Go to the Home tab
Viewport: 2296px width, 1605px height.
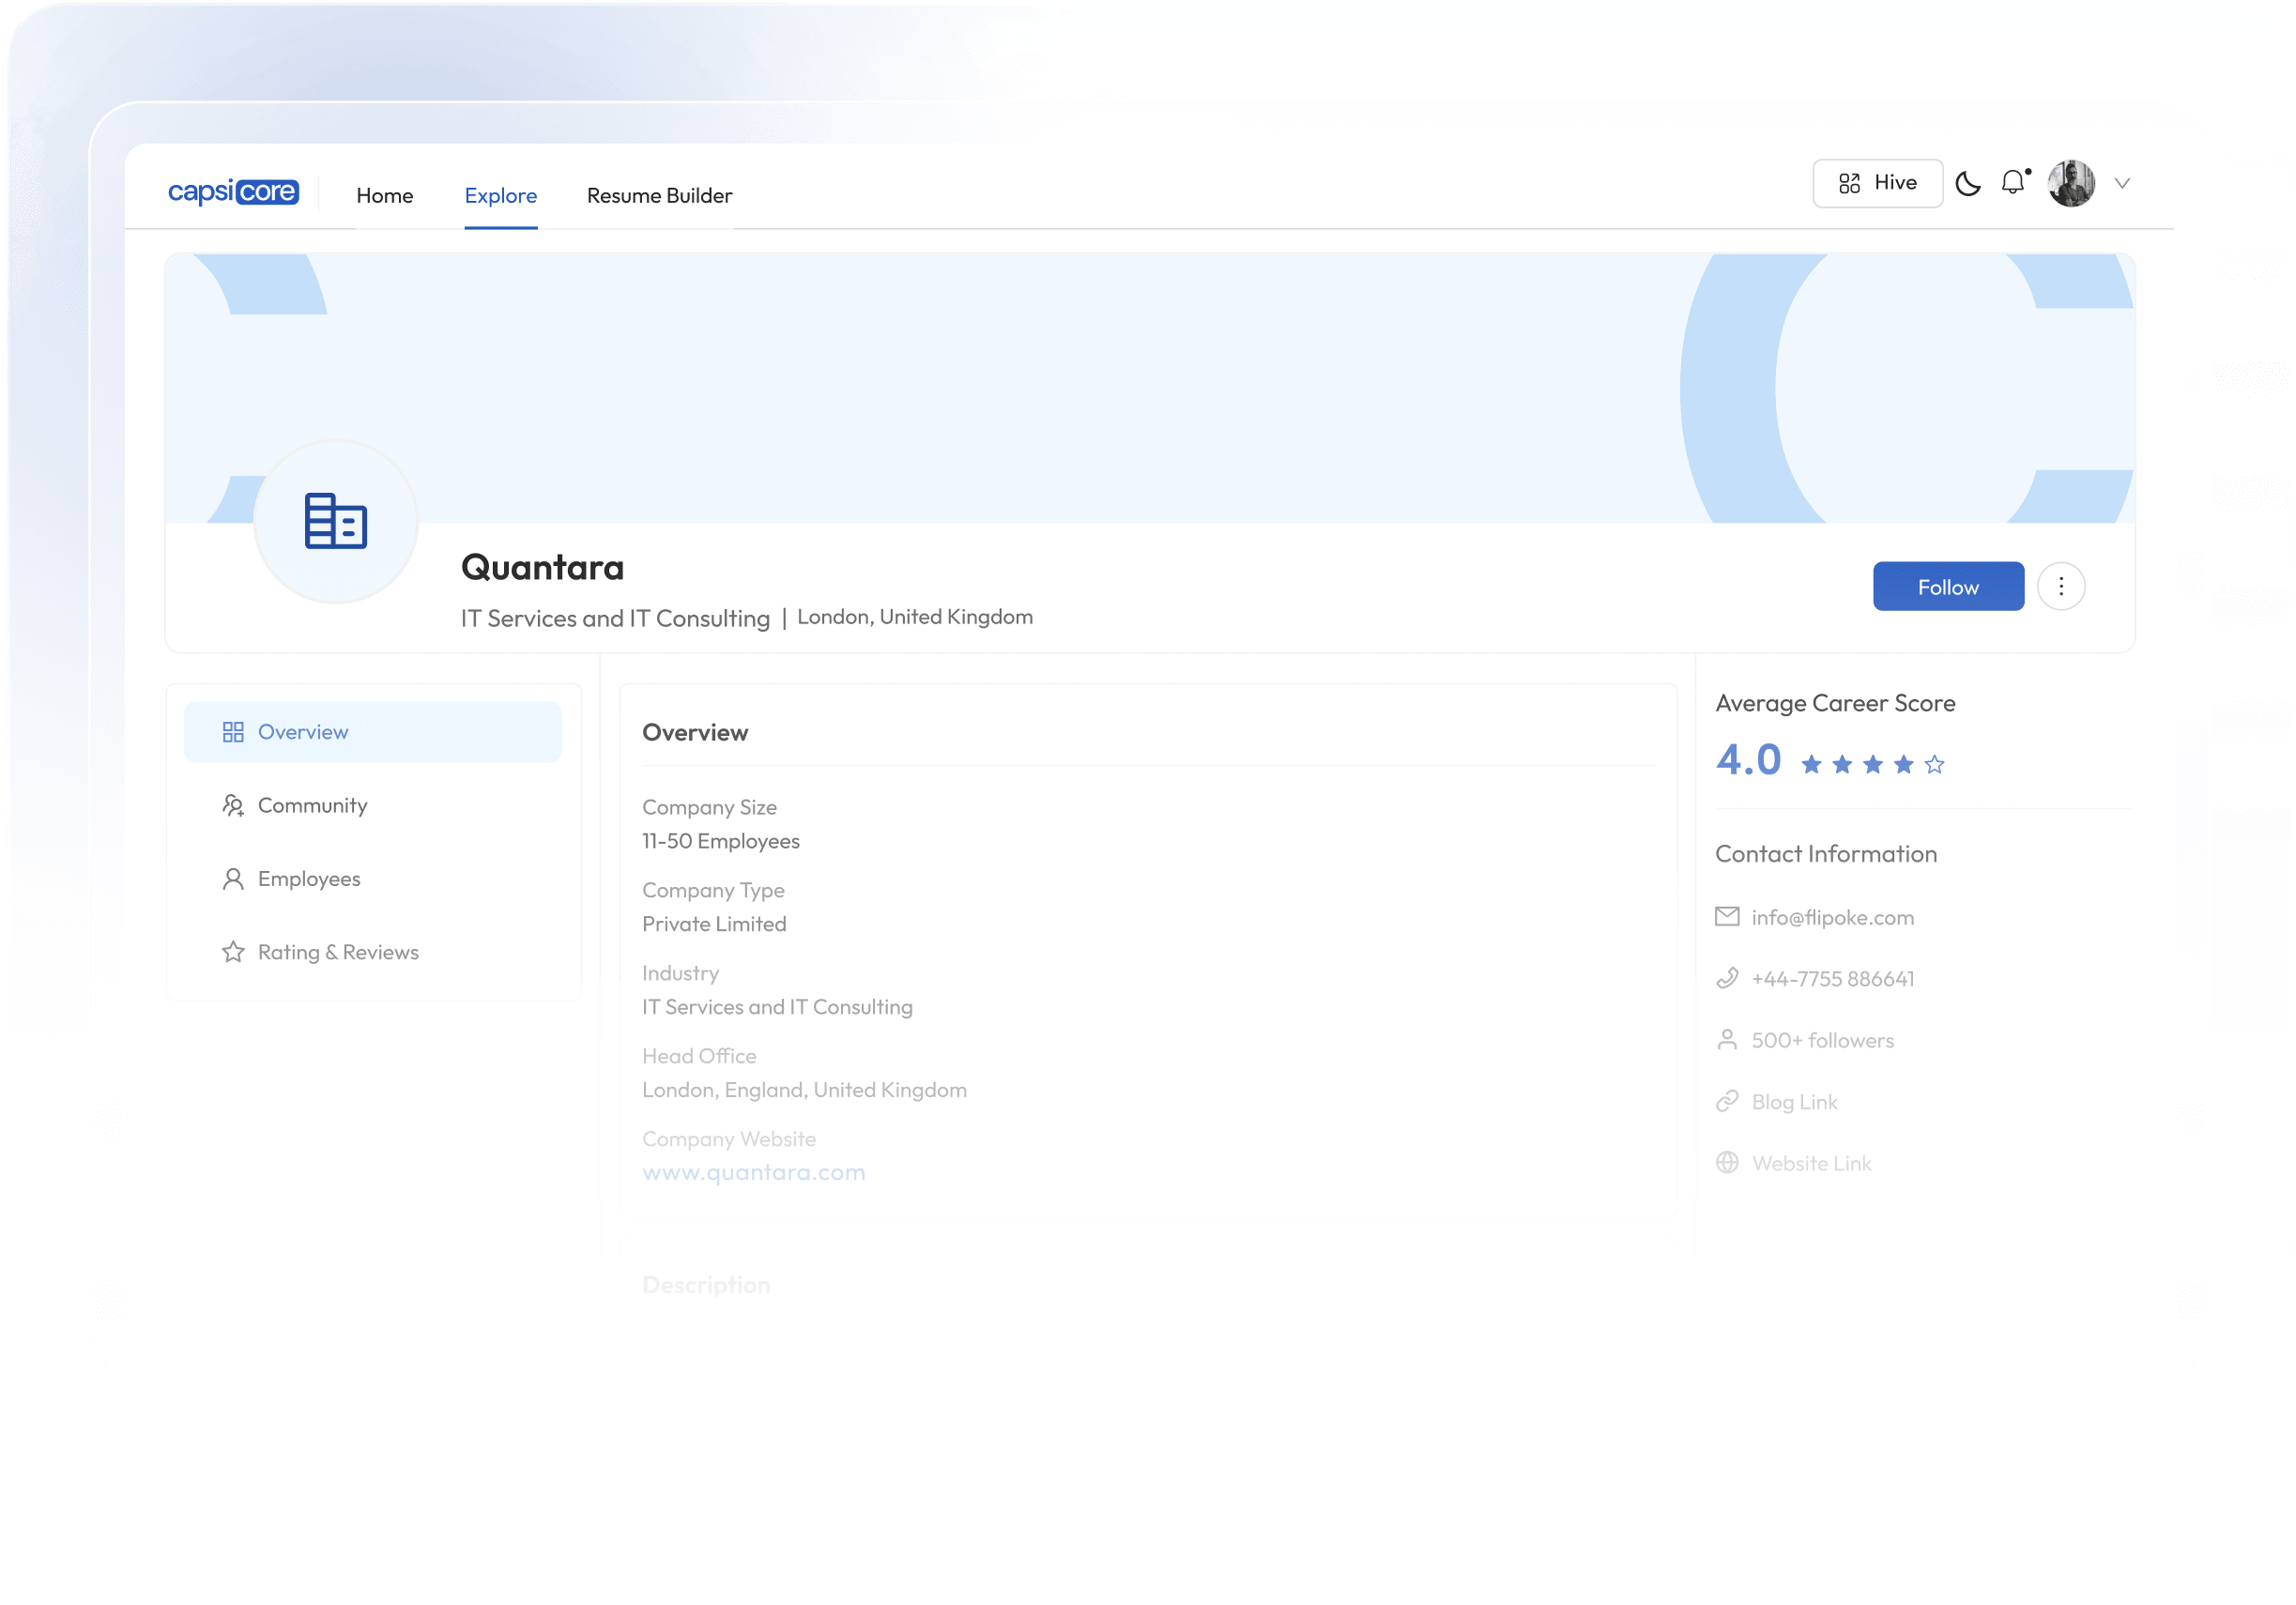(385, 195)
